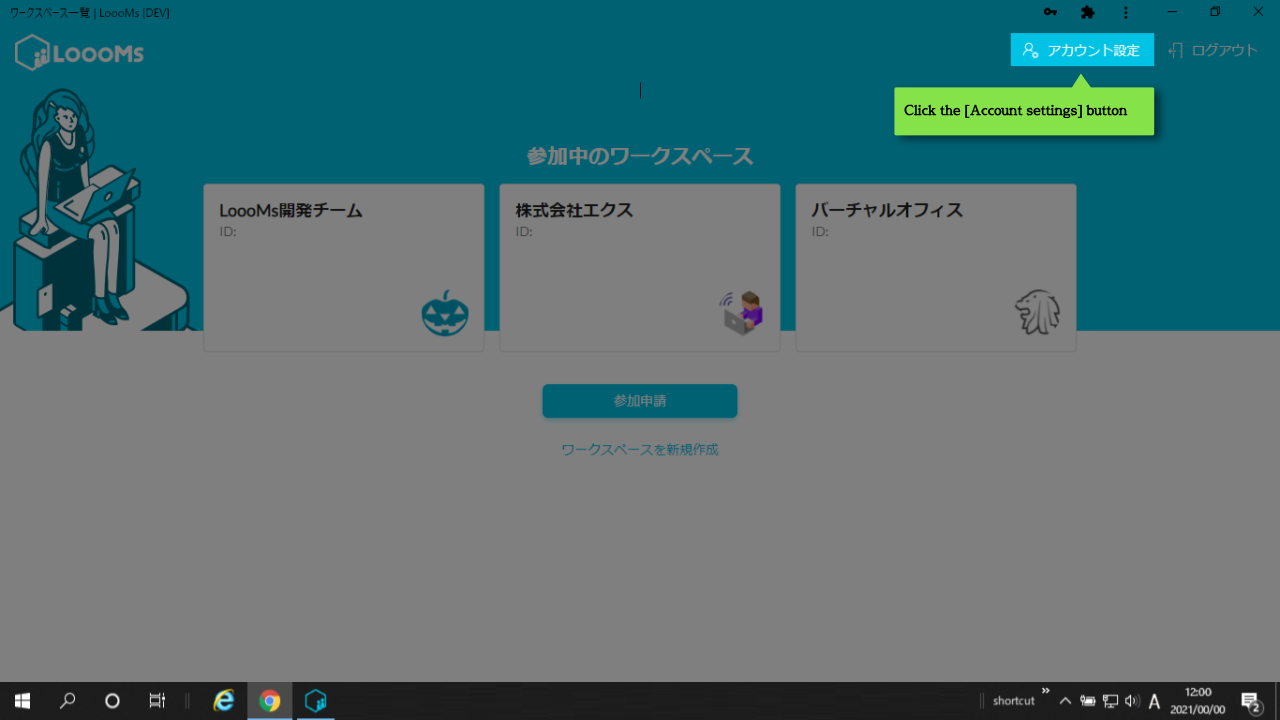Open the browser extensions puzzle icon
Screen dimensions: 1280x720
(1088, 12)
